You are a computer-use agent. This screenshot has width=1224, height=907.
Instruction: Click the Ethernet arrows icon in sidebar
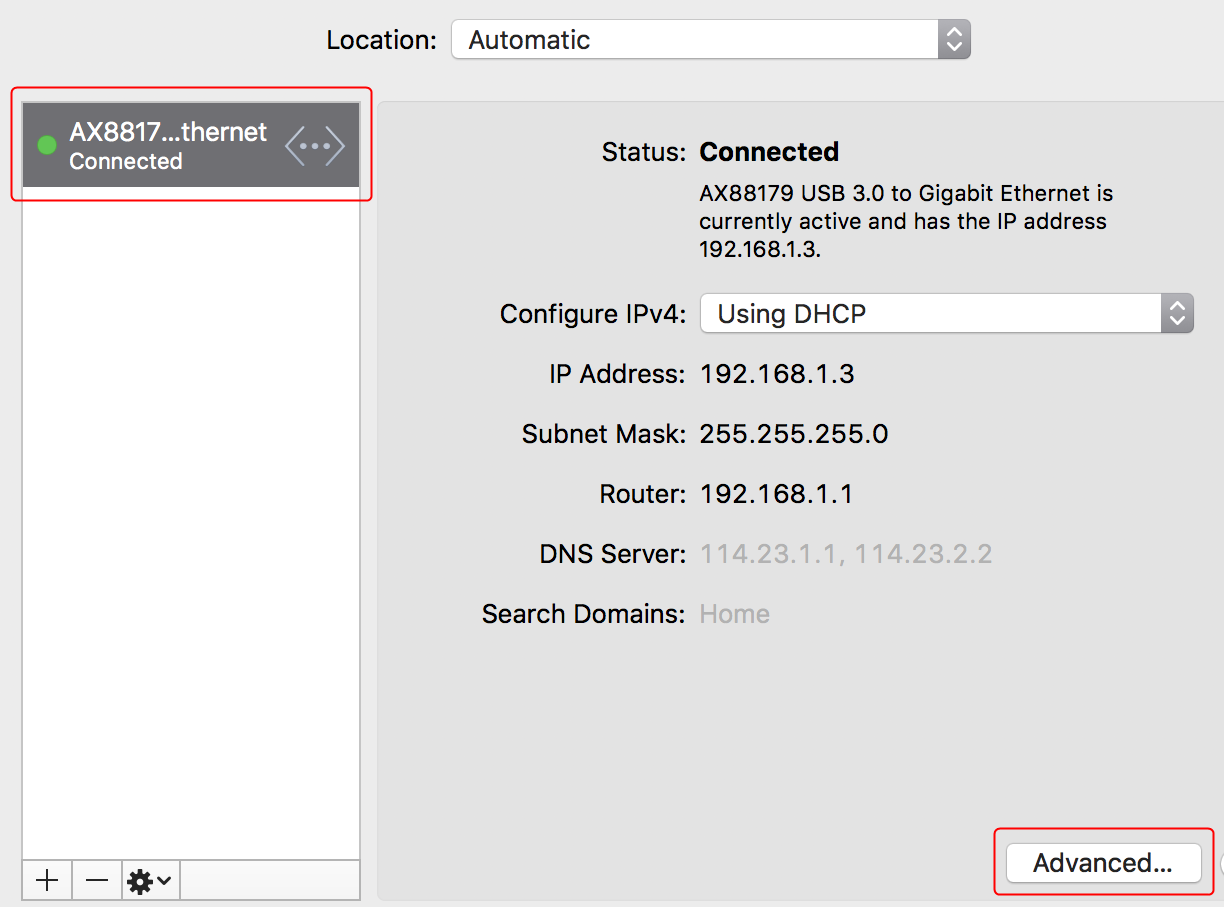[314, 146]
